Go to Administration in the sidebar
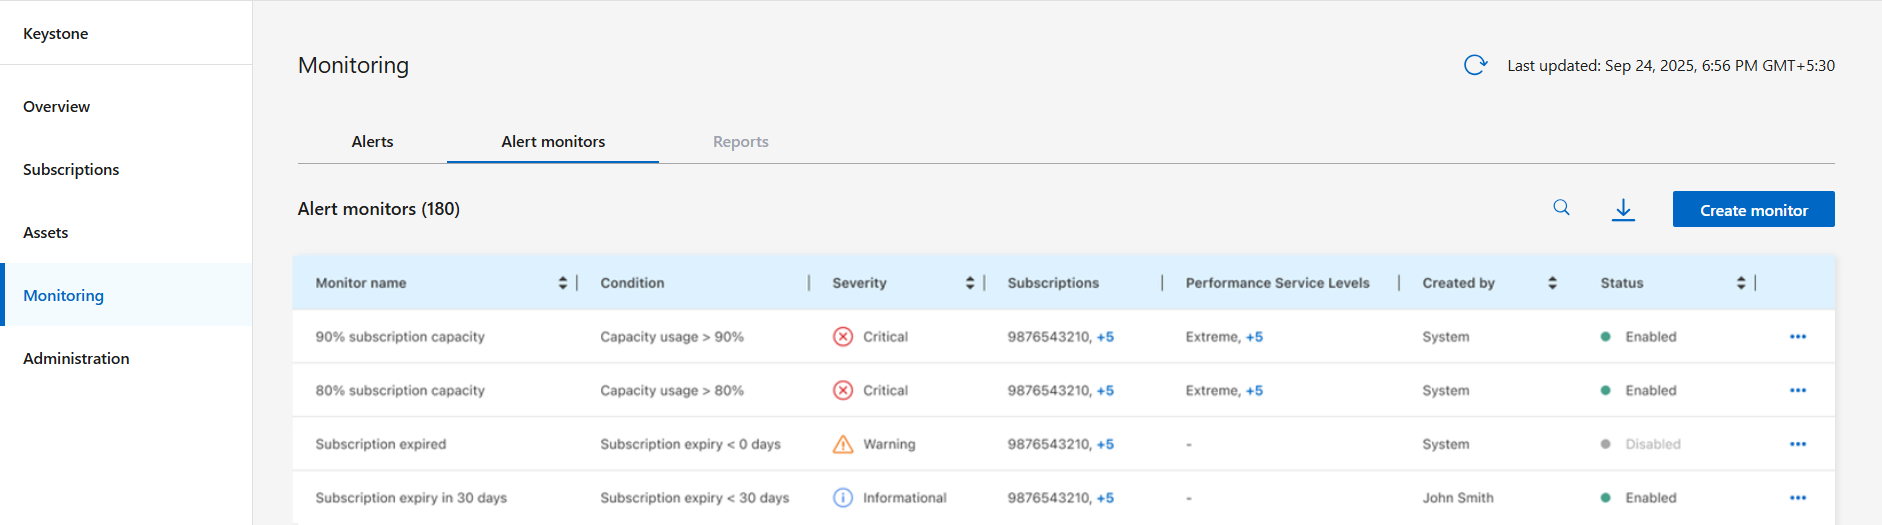This screenshot has height=525, width=1882. click(x=76, y=359)
